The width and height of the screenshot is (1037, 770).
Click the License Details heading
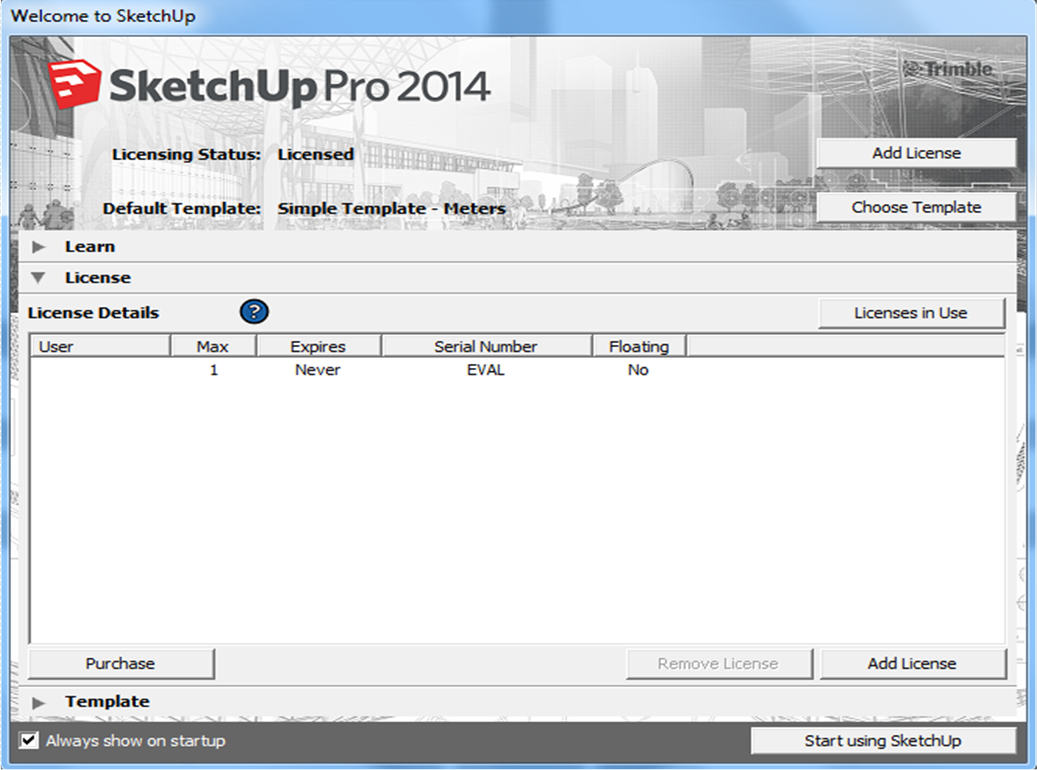(x=93, y=313)
